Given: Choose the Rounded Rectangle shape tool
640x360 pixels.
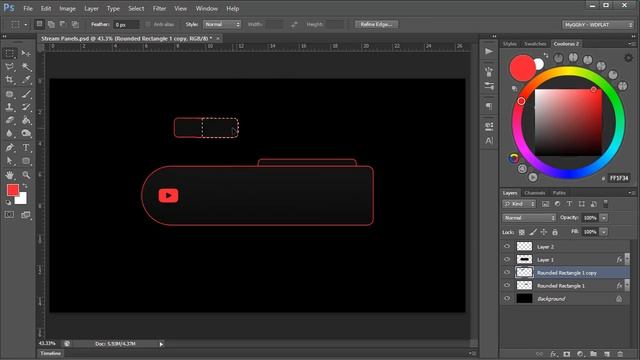Looking at the screenshot, I should 26,161.
